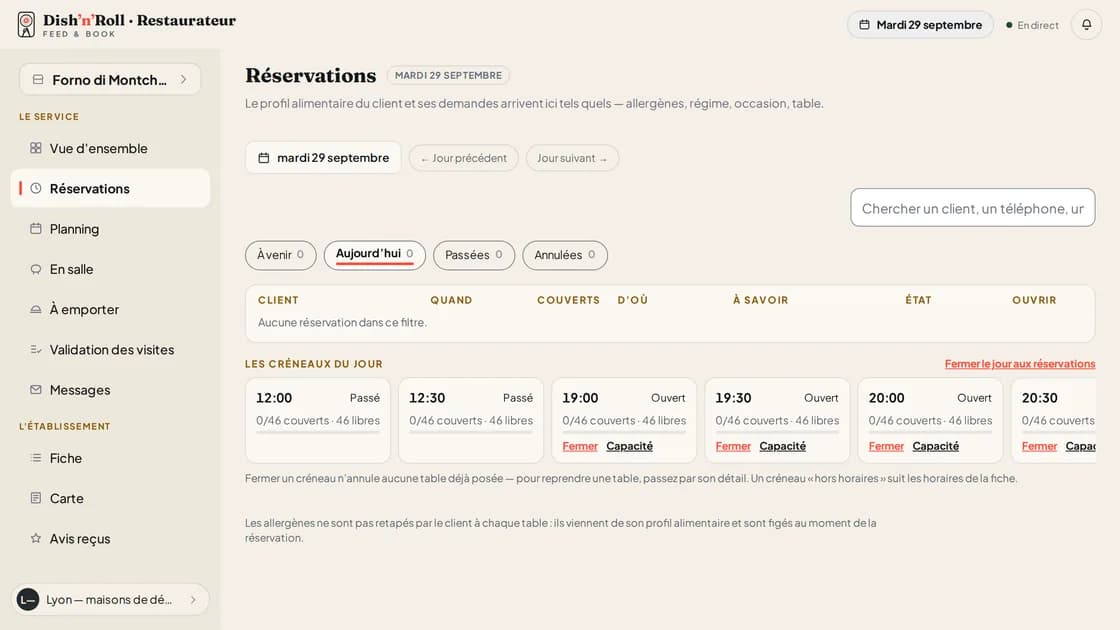This screenshot has height=630, width=1120.
Task: Click the Vue d'ensemble grid icon
Action: tap(36, 148)
